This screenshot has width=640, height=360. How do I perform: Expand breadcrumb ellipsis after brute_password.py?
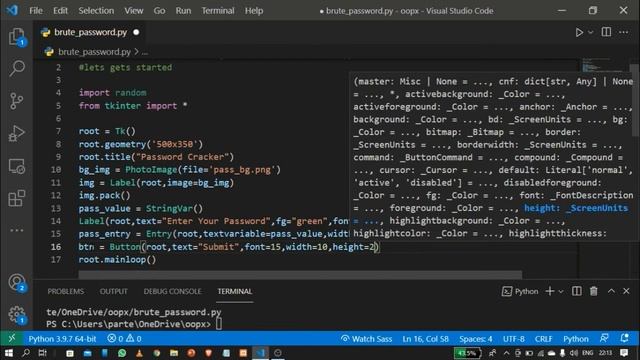click(x=145, y=52)
